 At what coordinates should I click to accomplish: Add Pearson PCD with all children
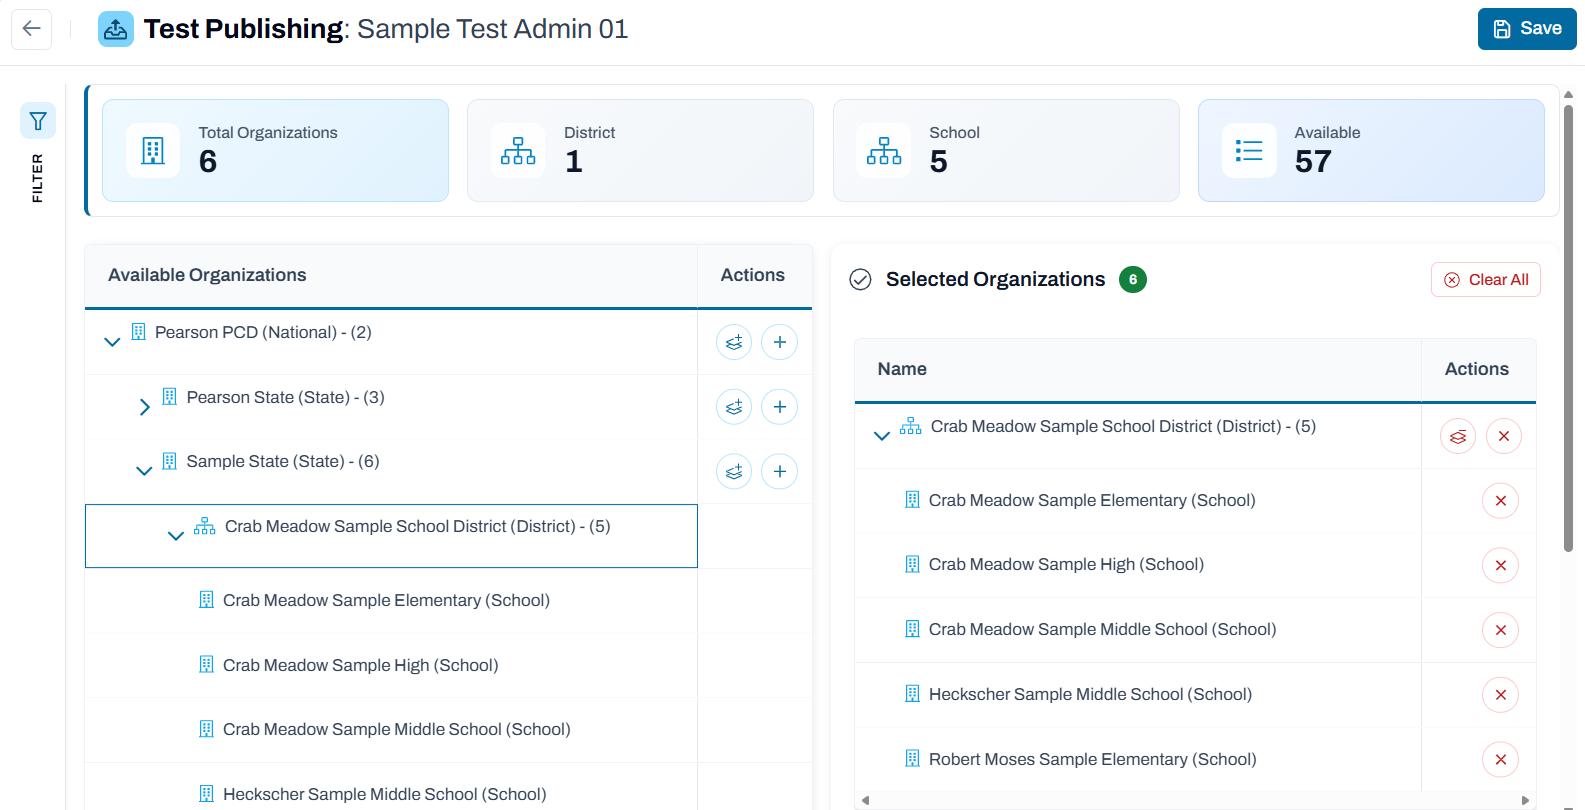(734, 342)
